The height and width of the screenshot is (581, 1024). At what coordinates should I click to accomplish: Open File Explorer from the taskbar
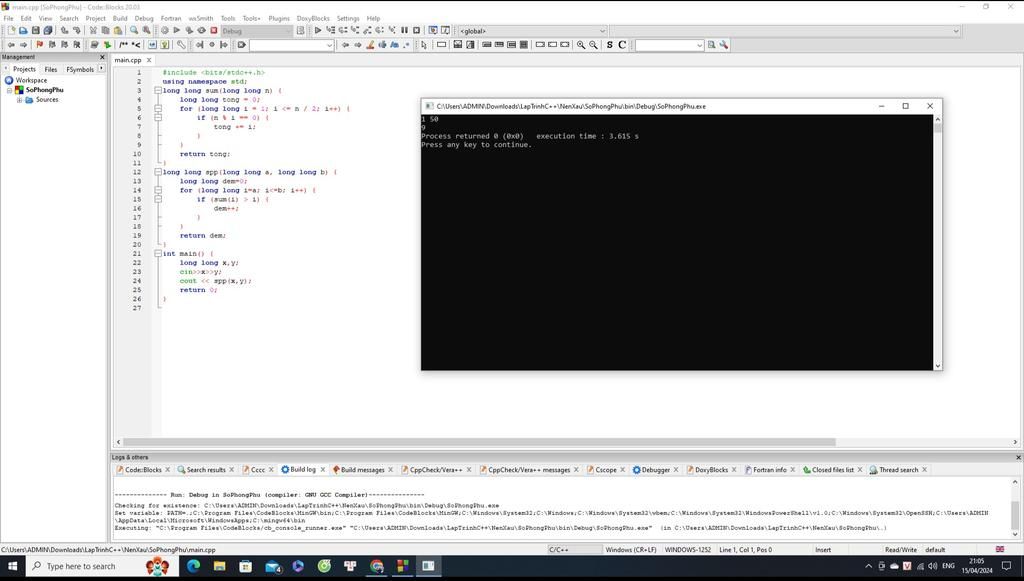(219, 567)
